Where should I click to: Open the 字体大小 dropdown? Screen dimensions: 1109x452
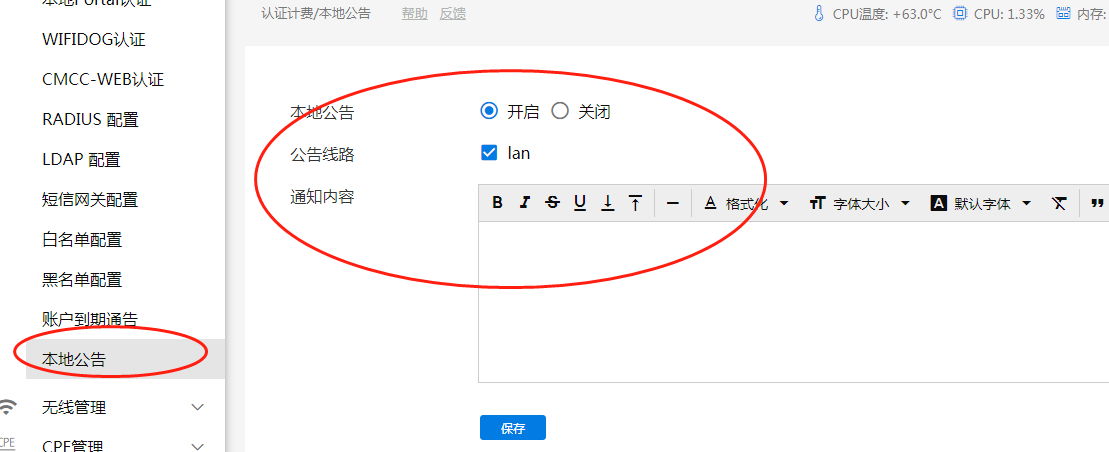[859, 203]
